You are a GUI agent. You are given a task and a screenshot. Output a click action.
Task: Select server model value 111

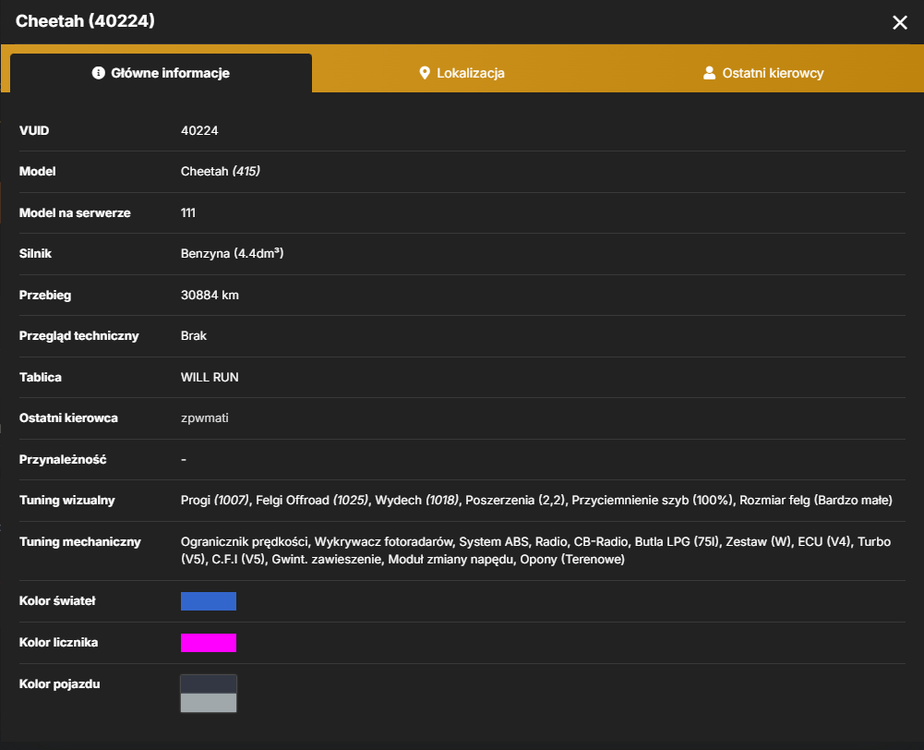click(x=188, y=213)
